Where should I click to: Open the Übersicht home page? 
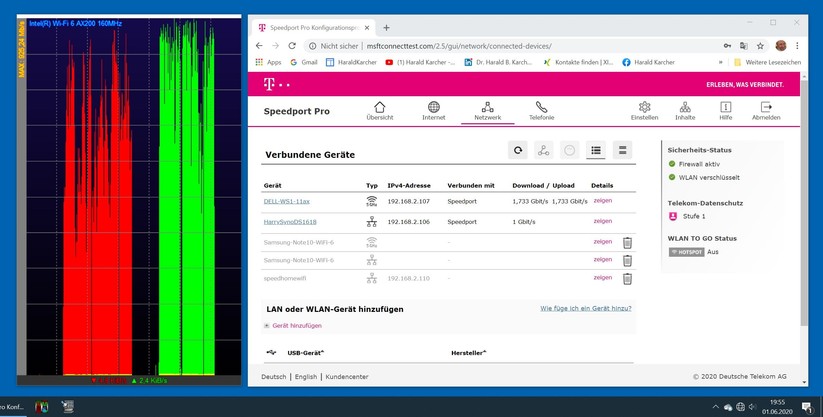tap(379, 111)
